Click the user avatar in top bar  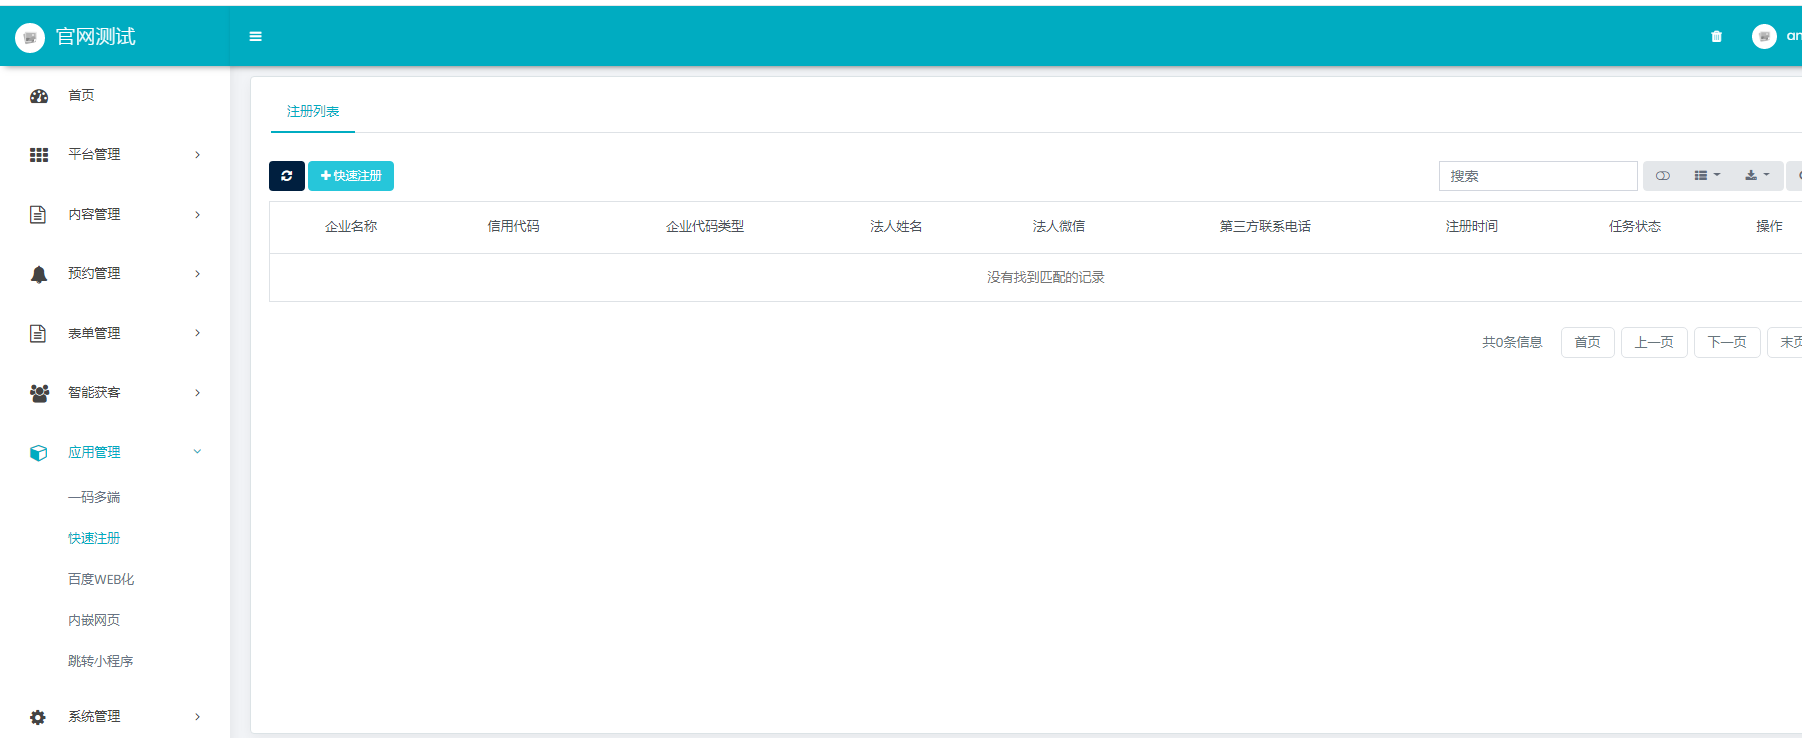[x=1764, y=36]
